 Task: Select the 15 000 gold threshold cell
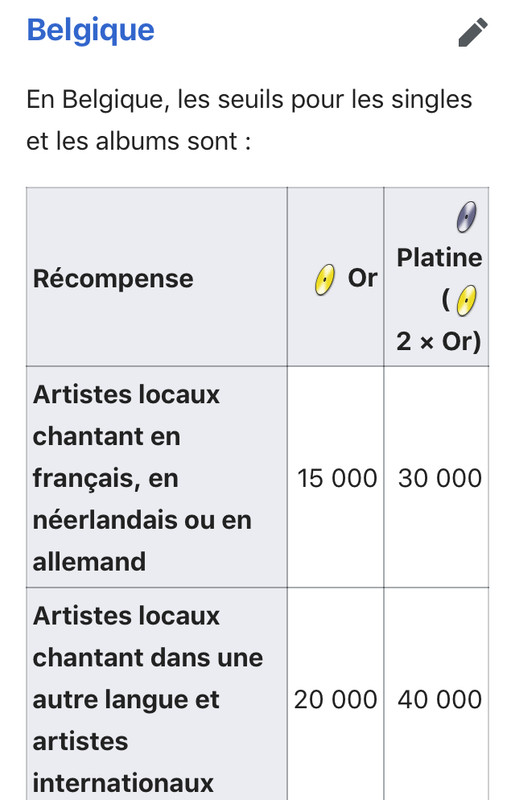[x=336, y=478]
